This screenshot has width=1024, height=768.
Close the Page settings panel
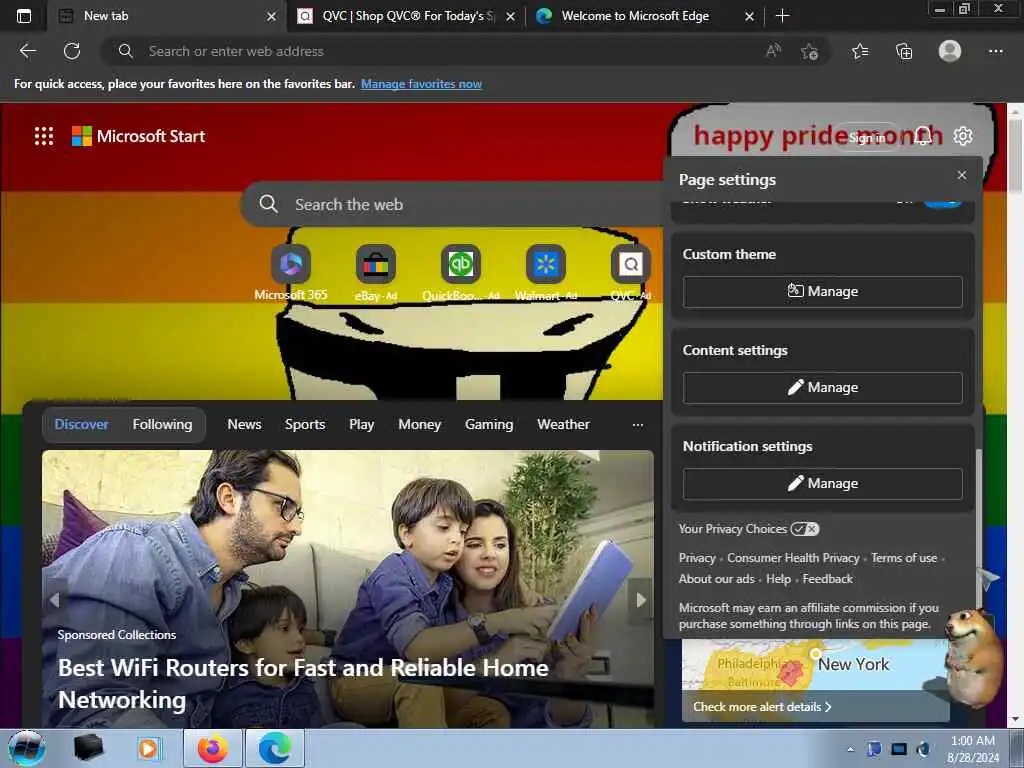(x=961, y=175)
